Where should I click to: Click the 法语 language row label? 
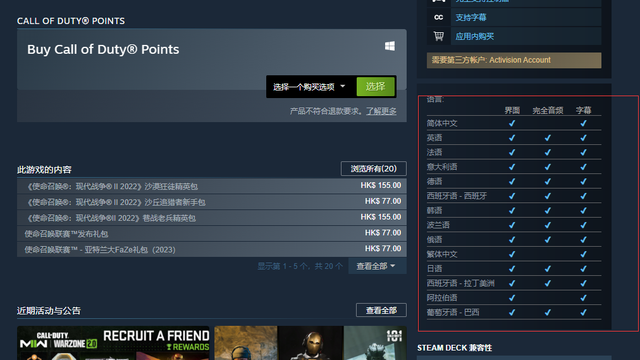click(x=434, y=152)
